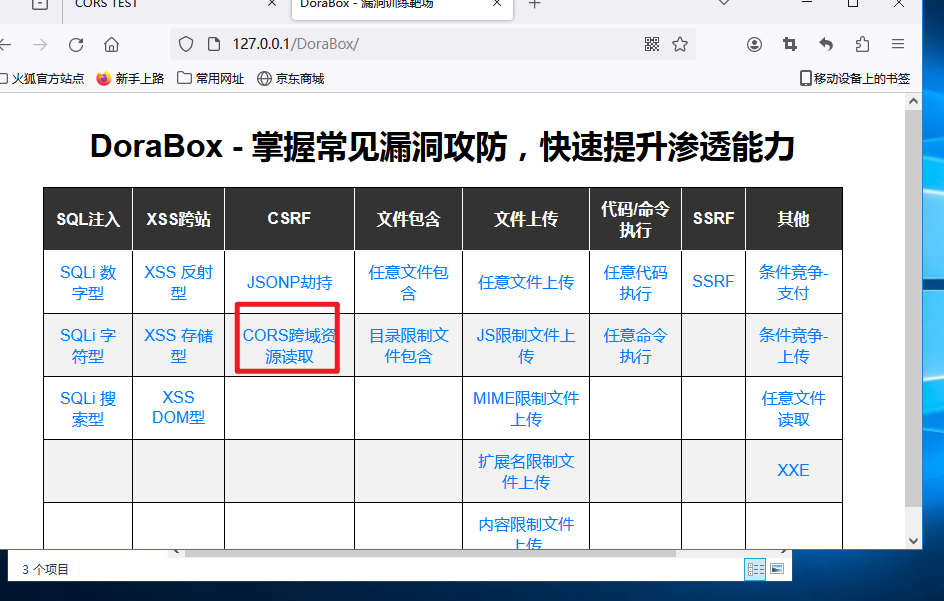Open the XSS 反射型 link
Screen dimensions: 944x601
178,283
